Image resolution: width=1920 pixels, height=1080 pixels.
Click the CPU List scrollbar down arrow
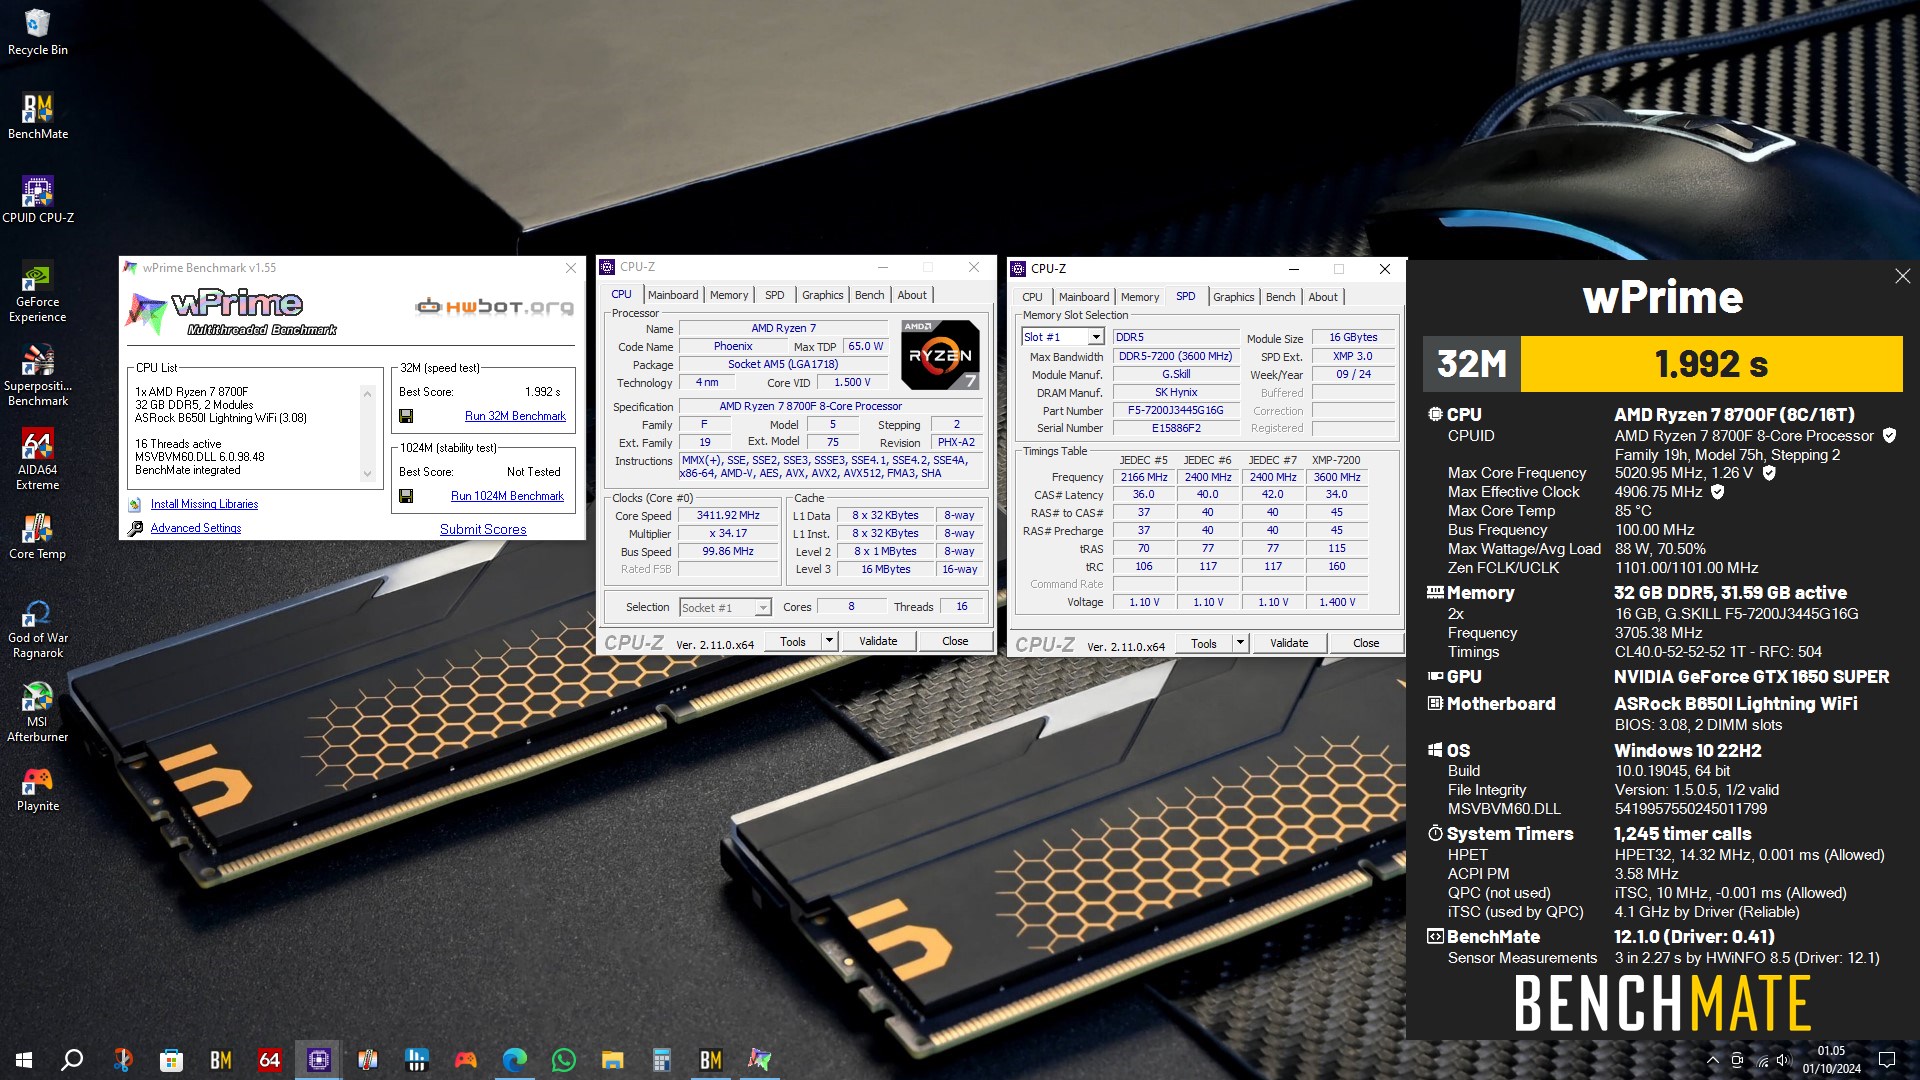point(367,474)
